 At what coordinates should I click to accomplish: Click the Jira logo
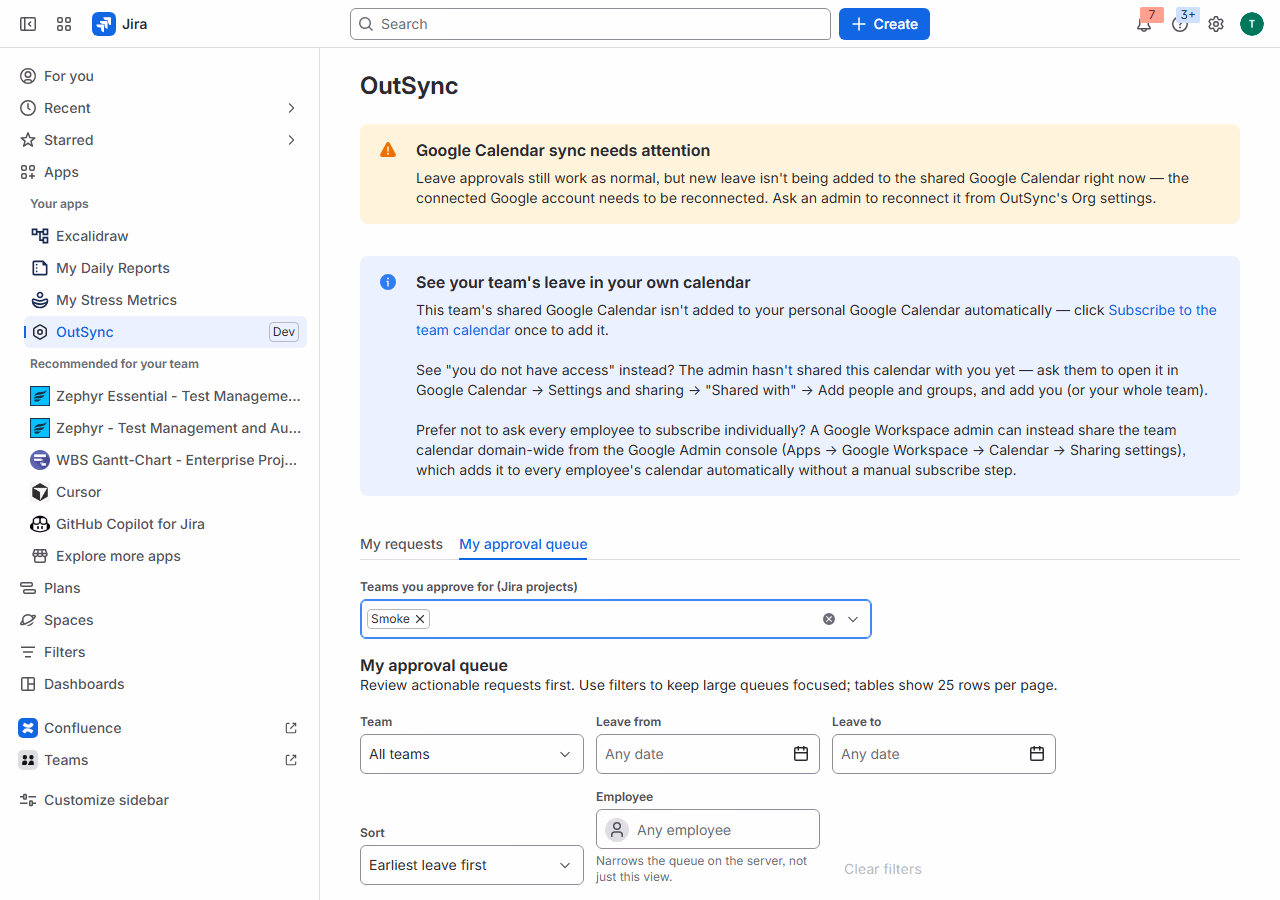click(x=104, y=24)
